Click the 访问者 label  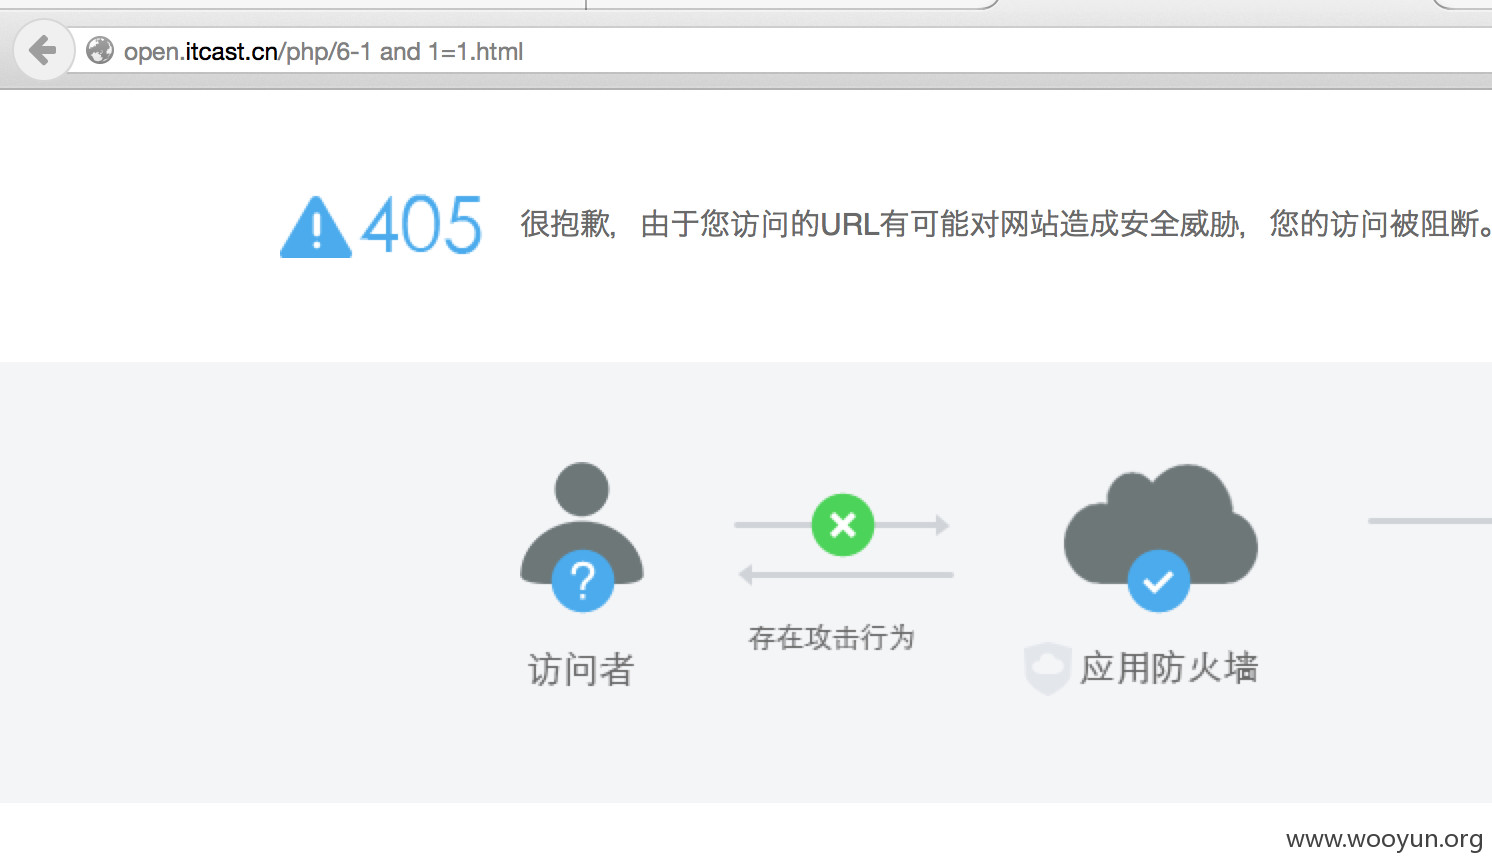581,669
